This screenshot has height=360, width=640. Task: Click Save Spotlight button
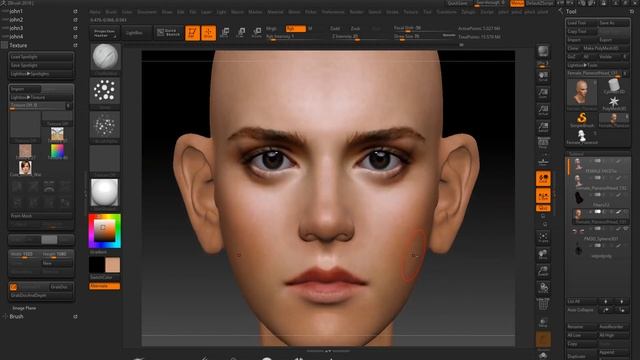tap(41, 65)
